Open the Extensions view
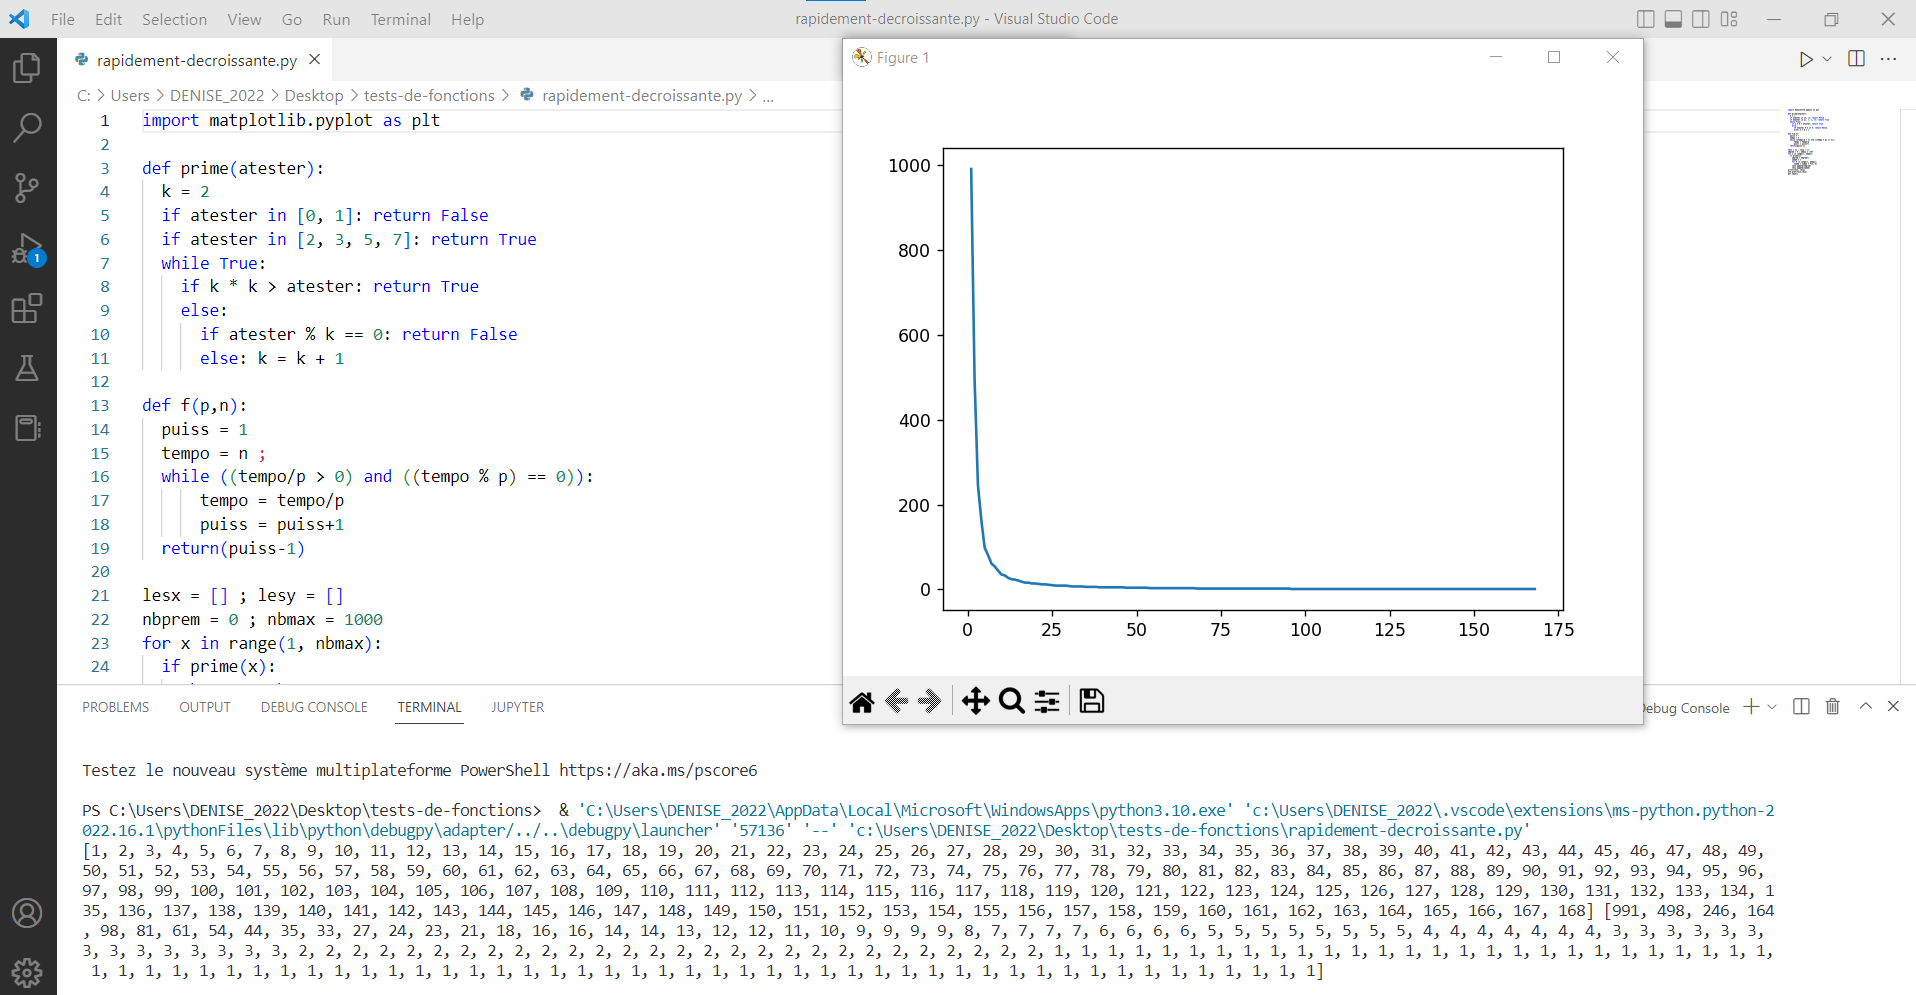Viewport: 1916px width, 995px height. (x=27, y=308)
